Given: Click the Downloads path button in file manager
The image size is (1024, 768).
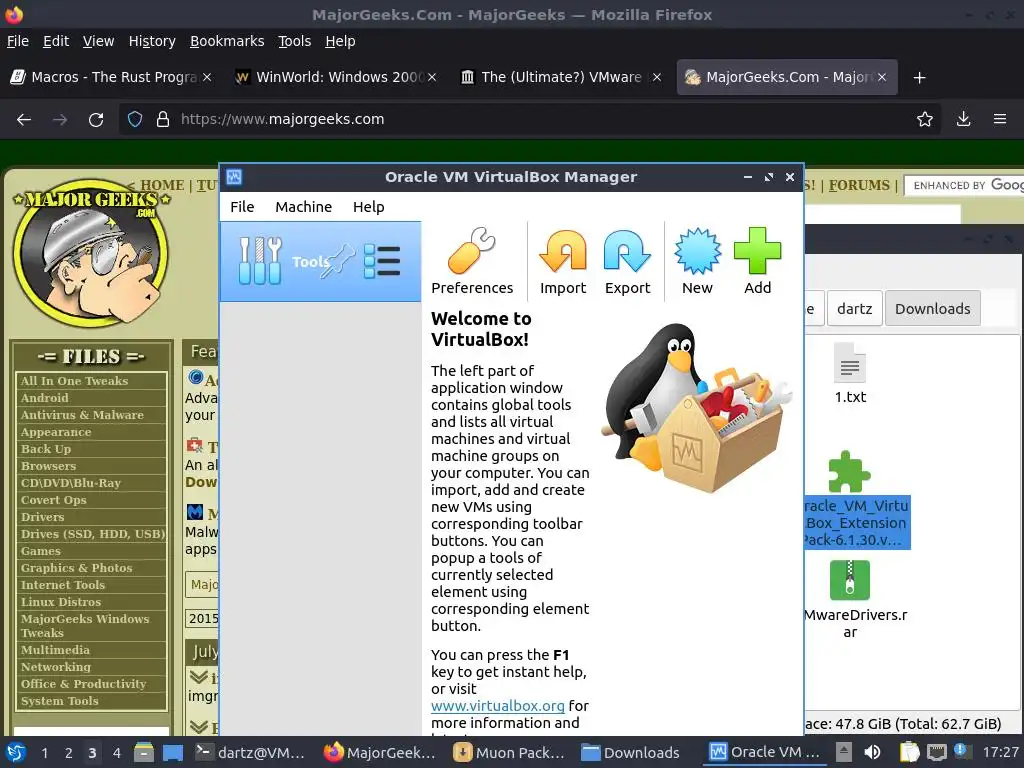Looking at the screenshot, I should pyautogui.click(x=932, y=308).
